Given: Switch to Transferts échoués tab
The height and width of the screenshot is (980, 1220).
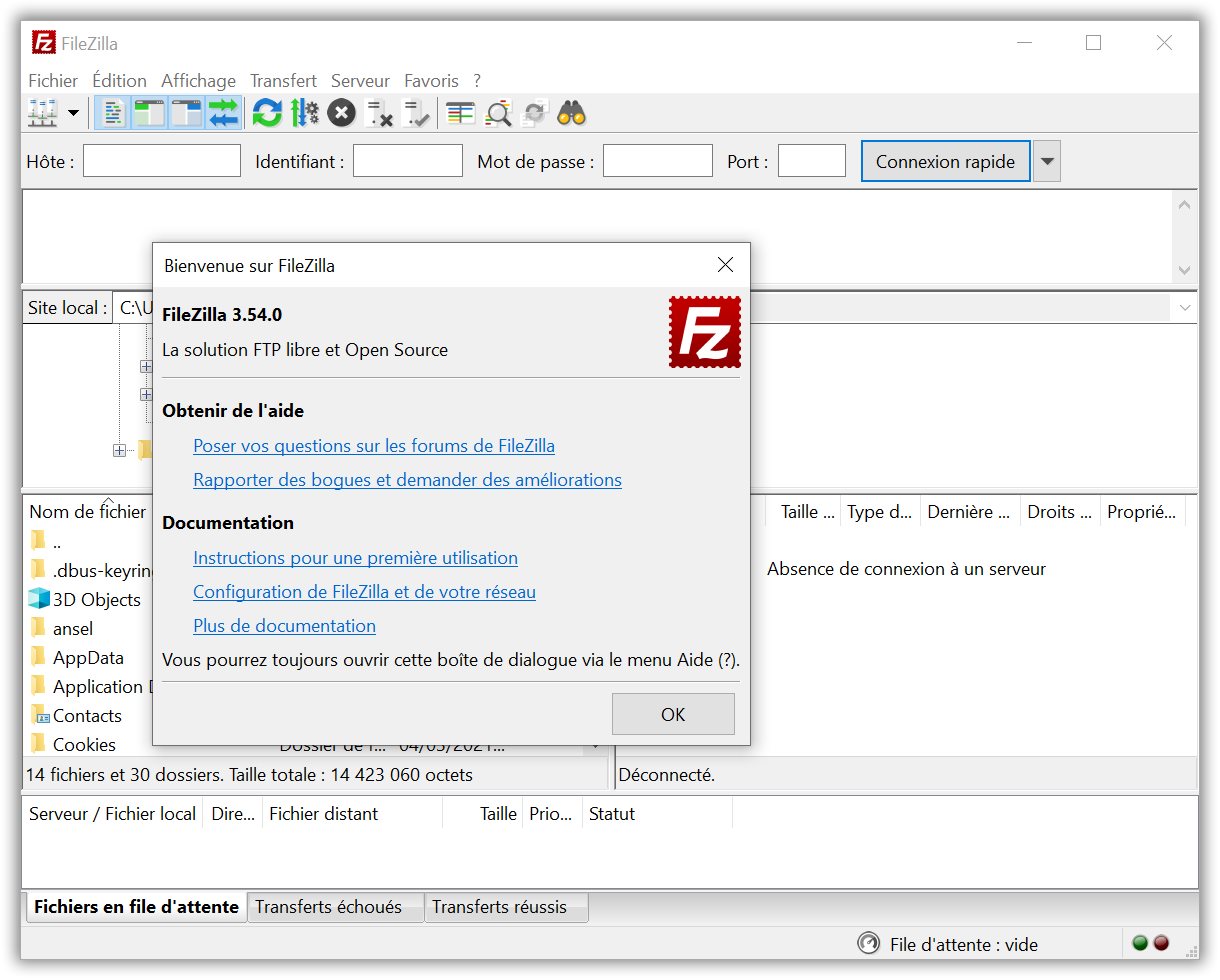Looking at the screenshot, I should (x=335, y=907).
